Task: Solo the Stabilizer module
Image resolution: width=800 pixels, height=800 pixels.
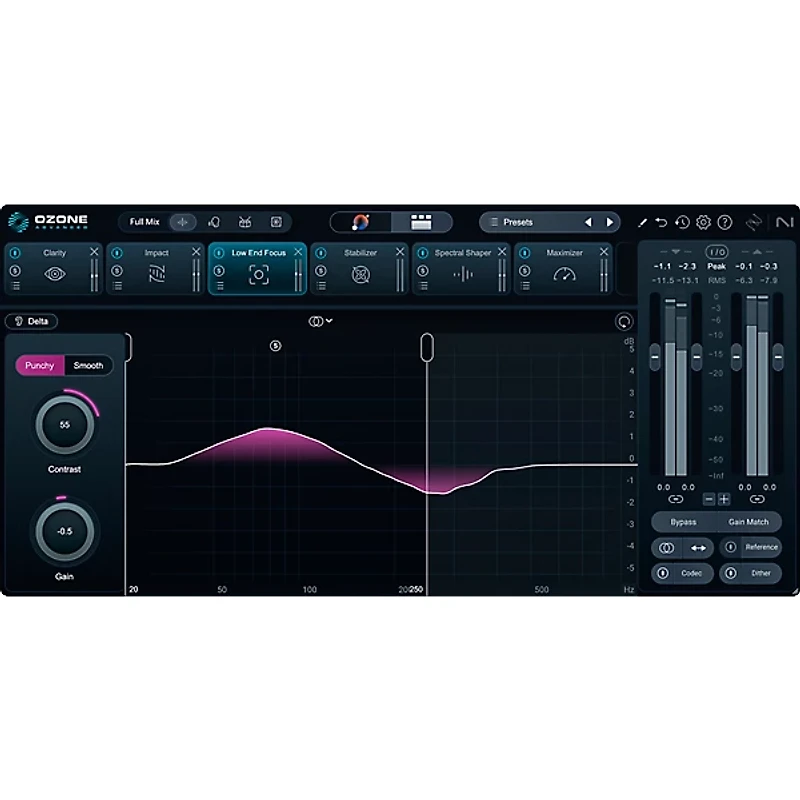Action: (320, 271)
